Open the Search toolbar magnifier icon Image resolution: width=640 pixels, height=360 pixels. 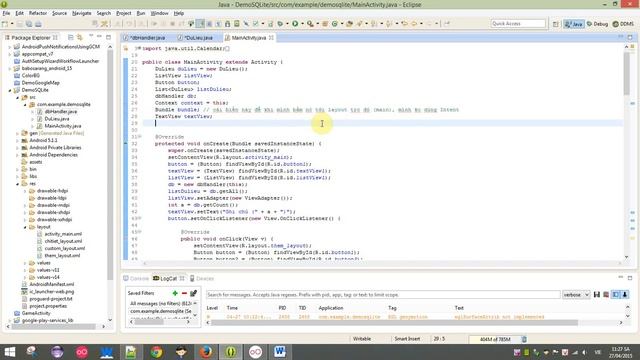[x=310, y=24]
